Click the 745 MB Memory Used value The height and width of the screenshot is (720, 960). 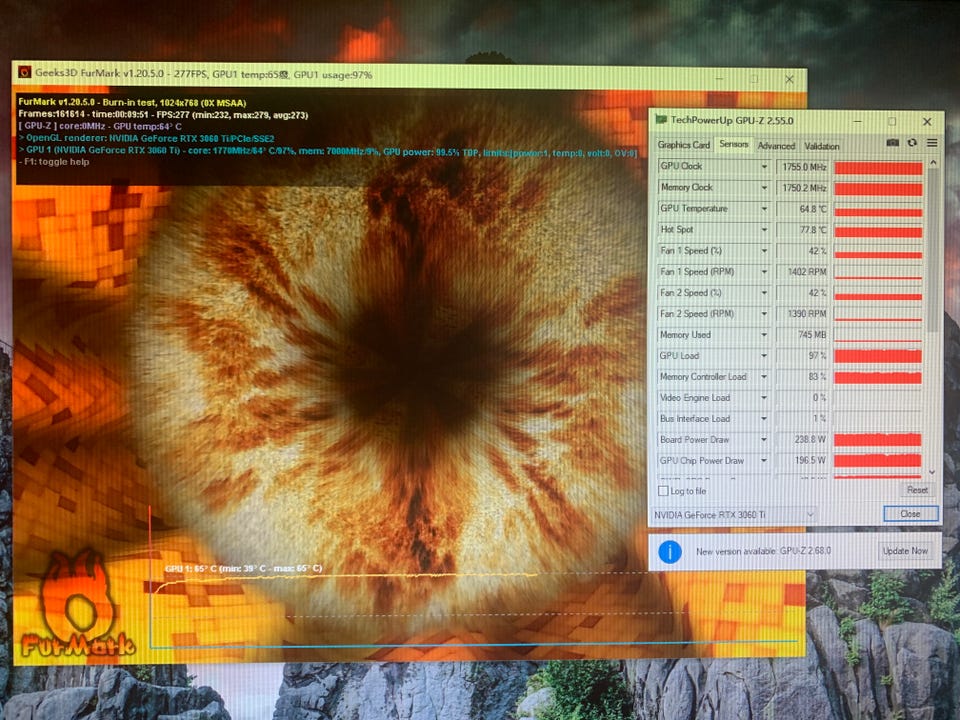(x=803, y=335)
